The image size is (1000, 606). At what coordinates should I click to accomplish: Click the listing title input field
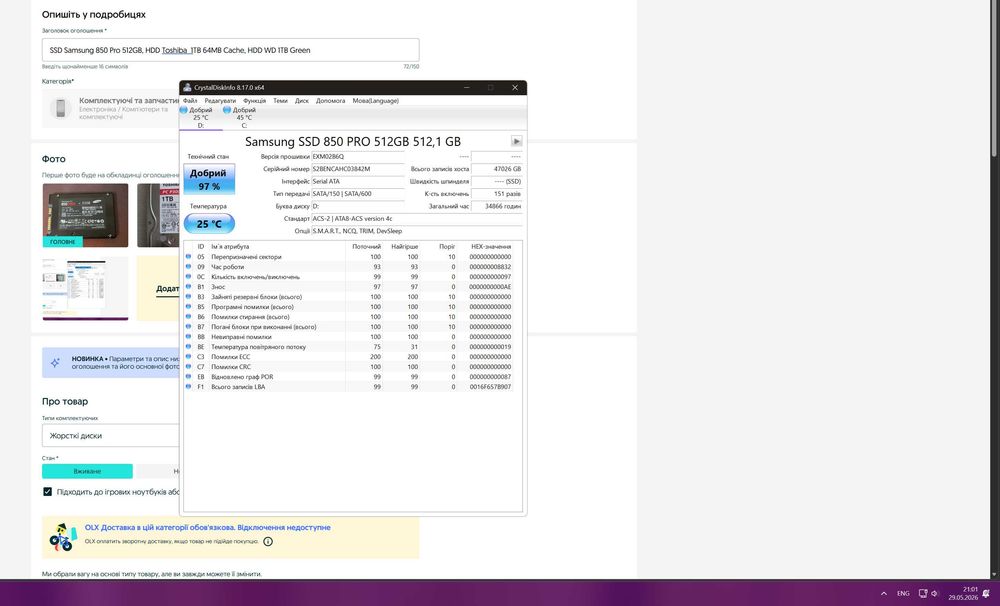tap(230, 50)
